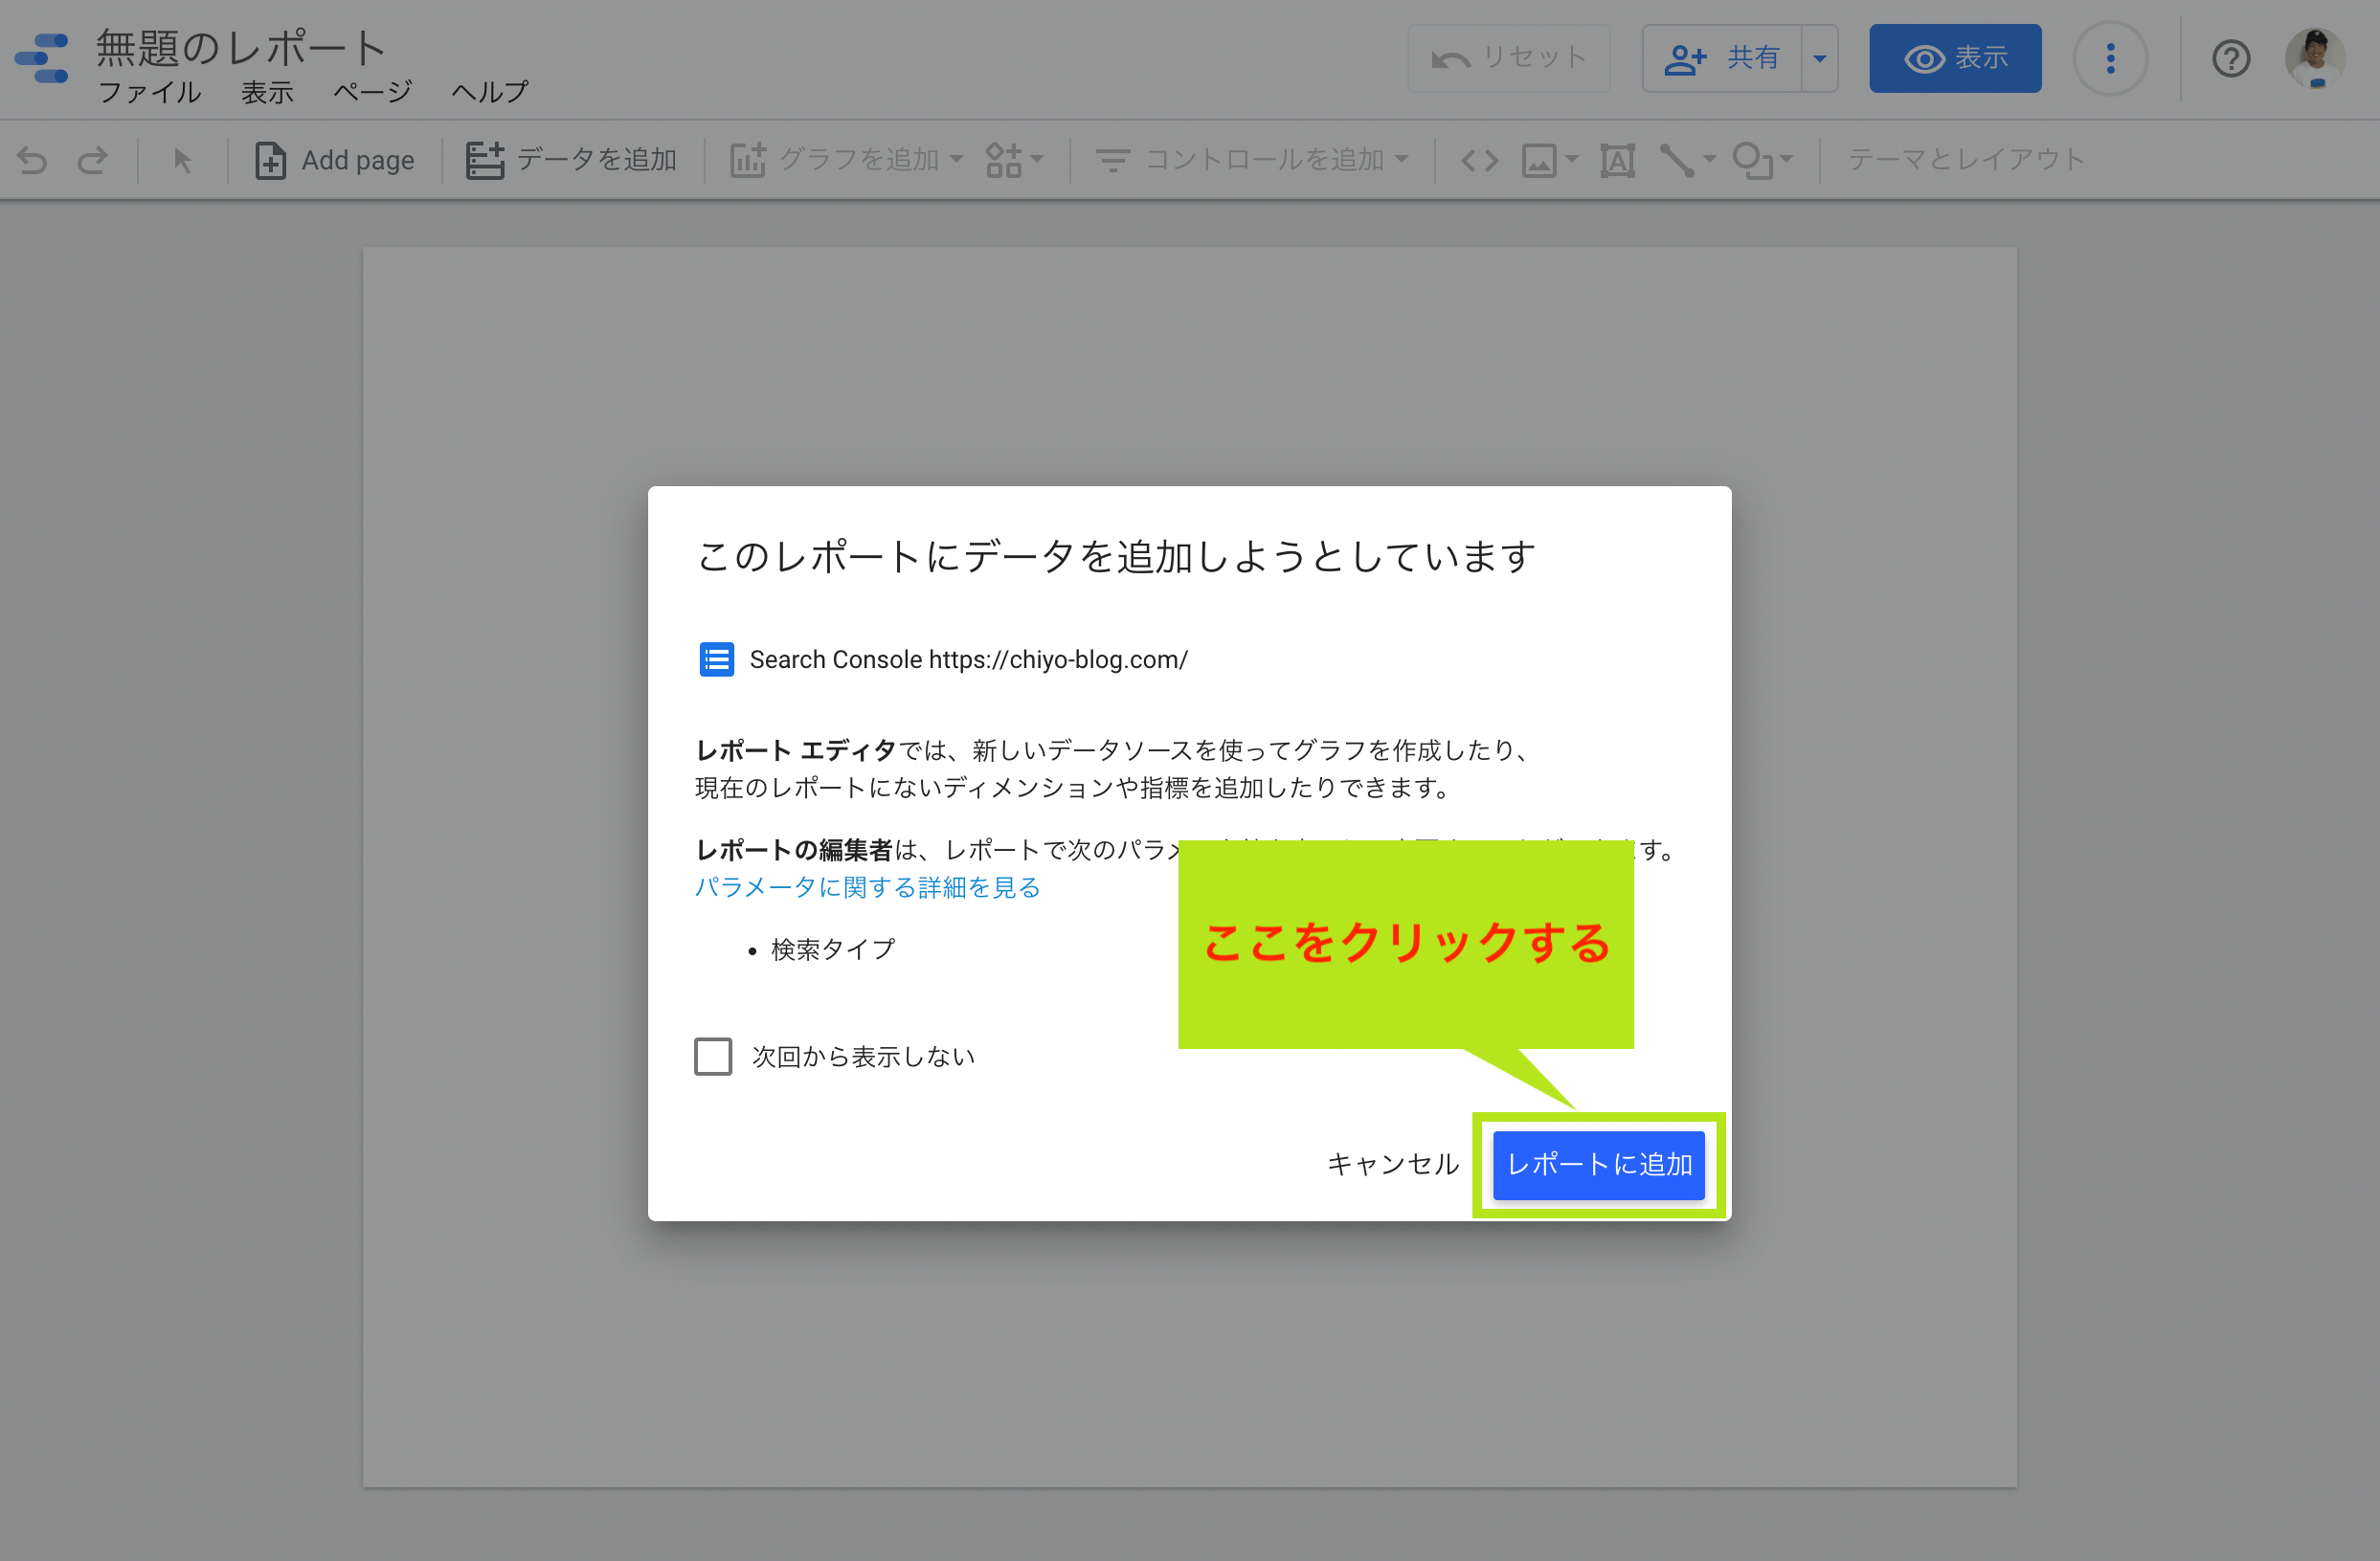Check 次回から表示しない checkbox
Viewport: 2380px width, 1561px height.
[x=713, y=1056]
